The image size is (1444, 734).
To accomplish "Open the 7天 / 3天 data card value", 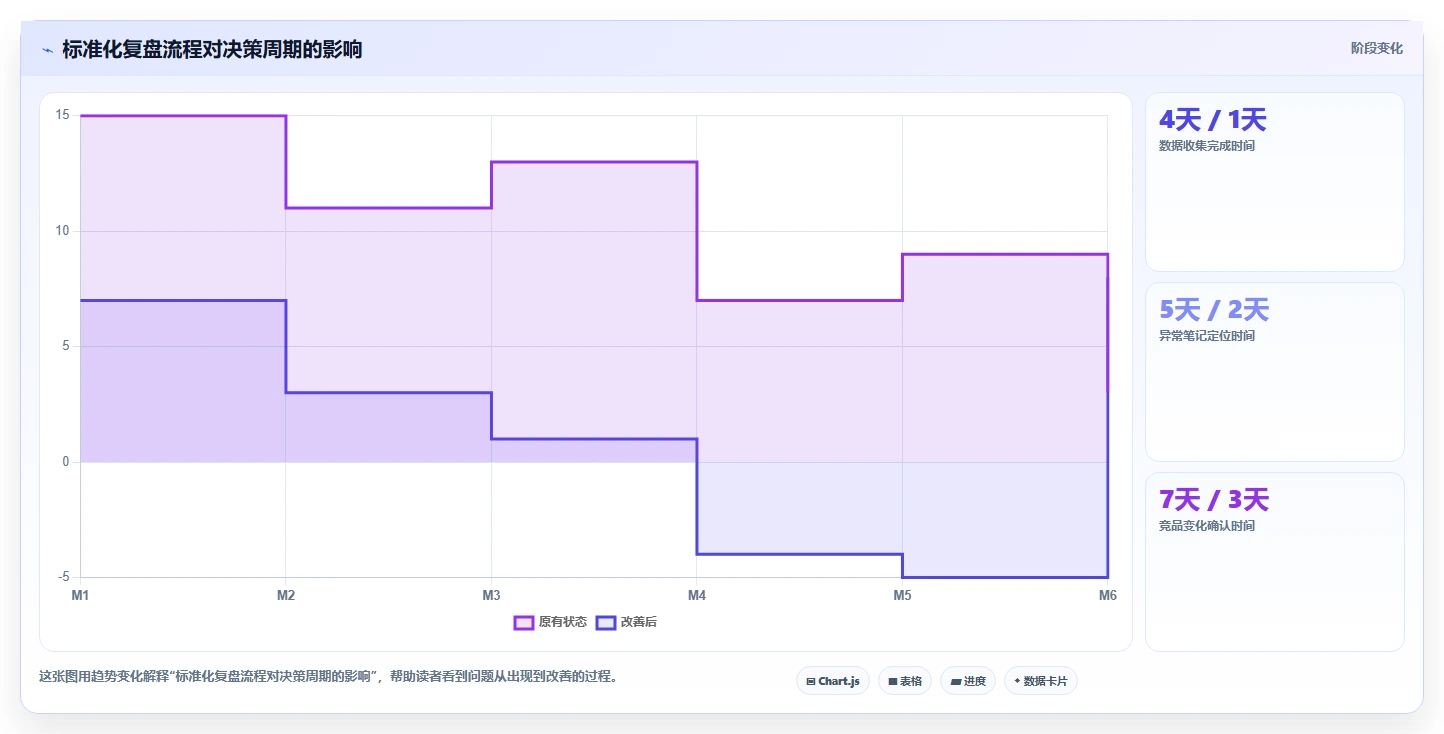I will coord(1214,500).
